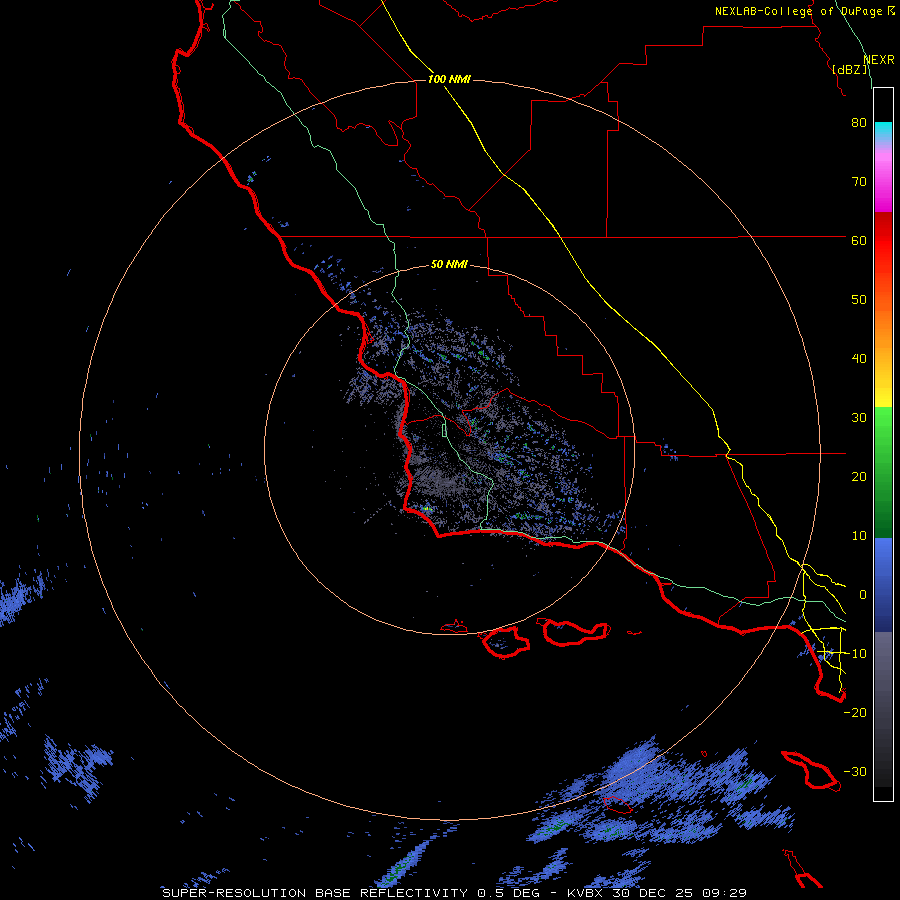Viewport: 900px width, 900px height.
Task: Click the 70 value on the dBZ scale
Action: coord(859,181)
